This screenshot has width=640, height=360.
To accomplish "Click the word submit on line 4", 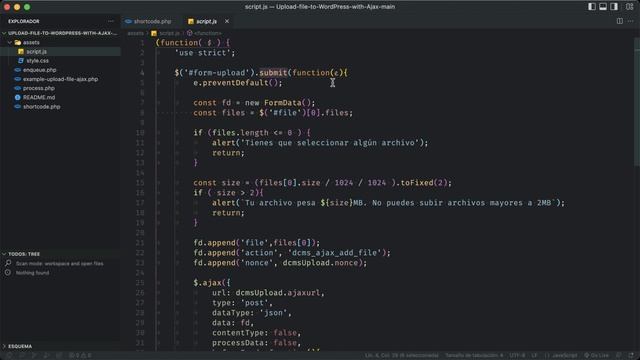I will pyautogui.click(x=273, y=73).
